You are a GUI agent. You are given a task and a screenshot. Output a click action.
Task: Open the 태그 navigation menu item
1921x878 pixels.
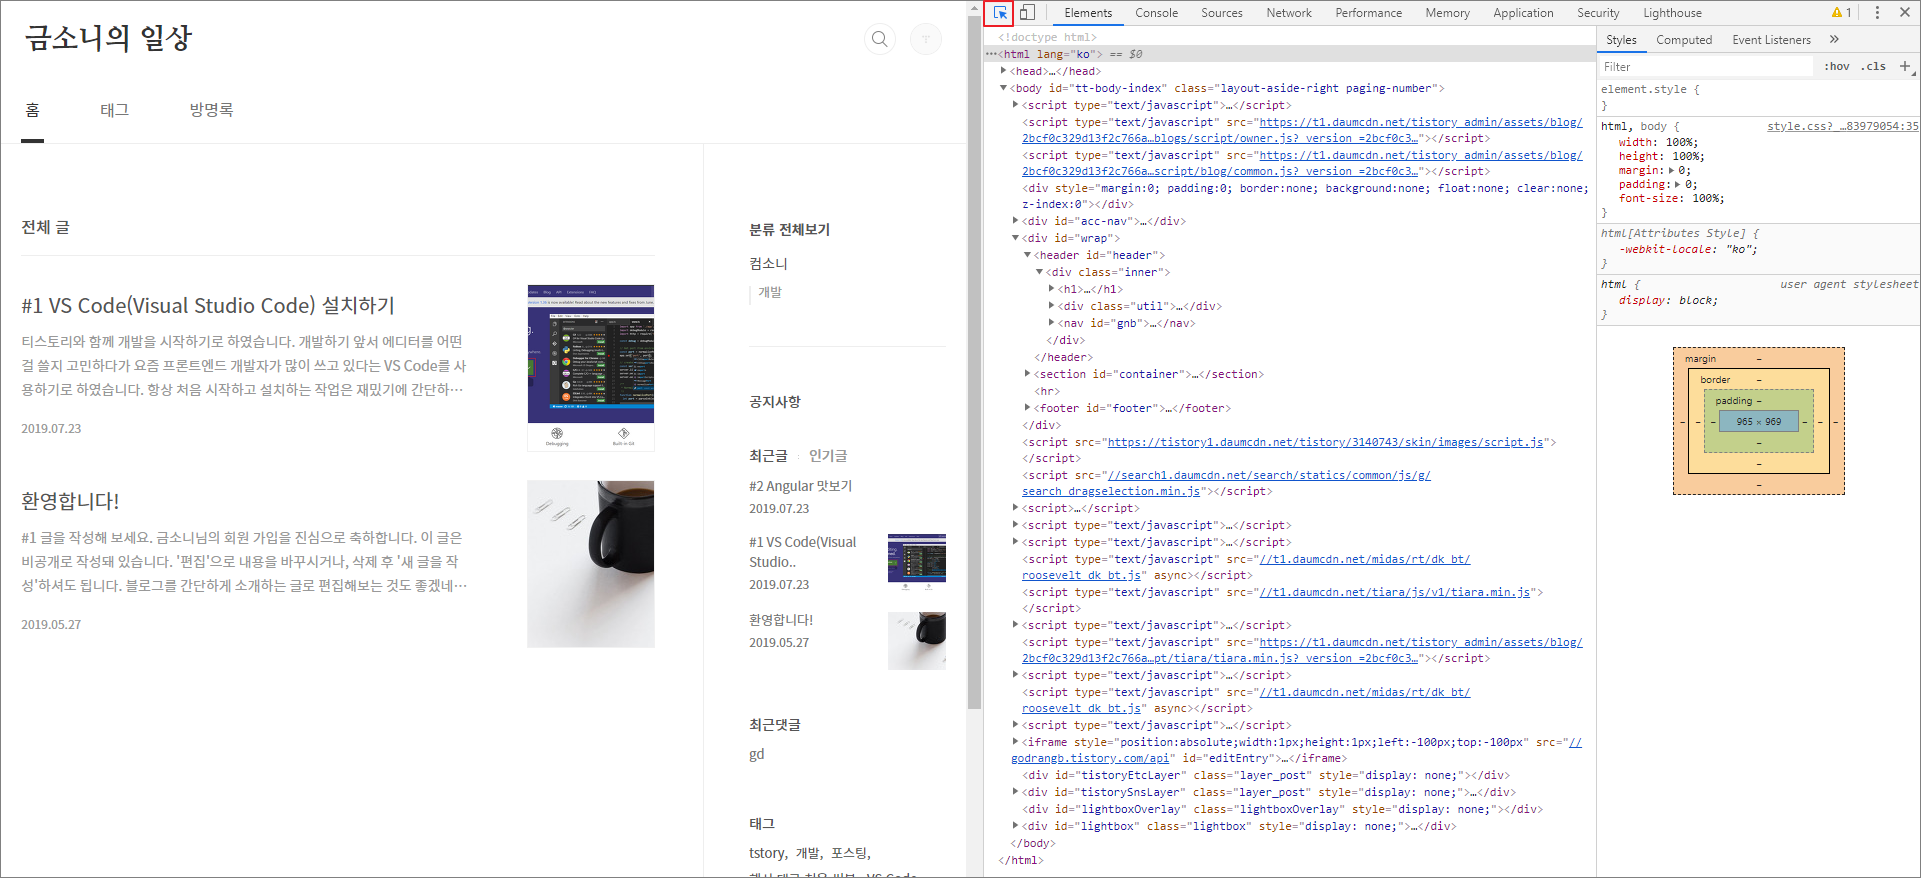[x=114, y=110]
